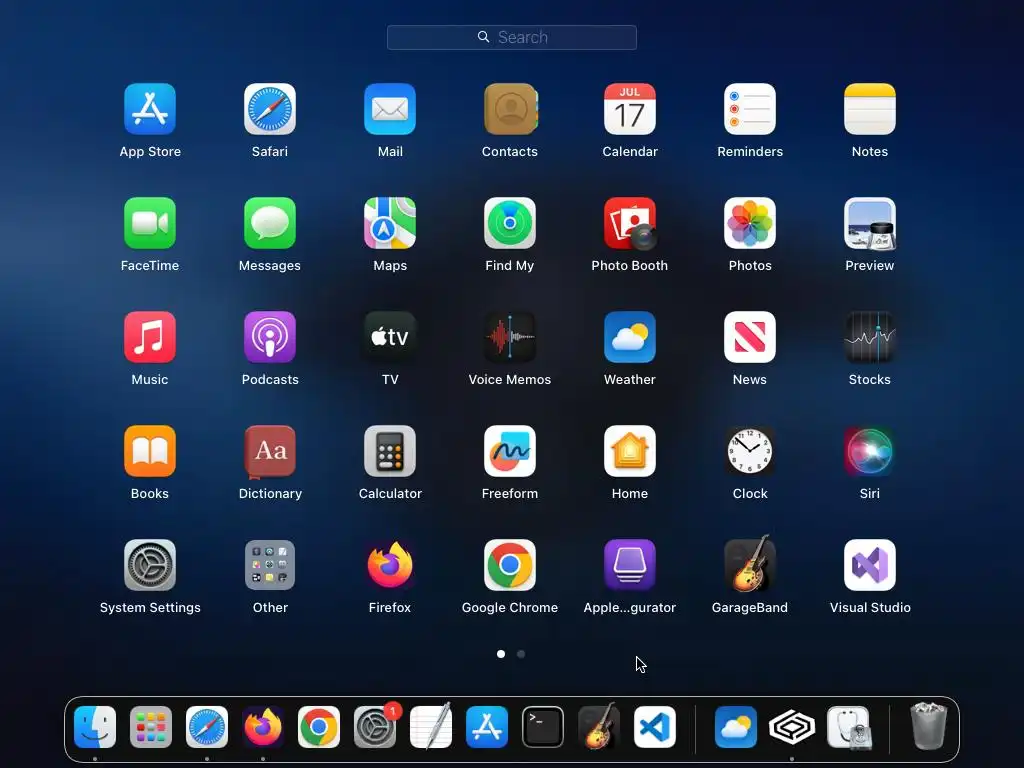The width and height of the screenshot is (1024, 768).
Task: Click the Launchpad Search field
Action: tap(512, 37)
